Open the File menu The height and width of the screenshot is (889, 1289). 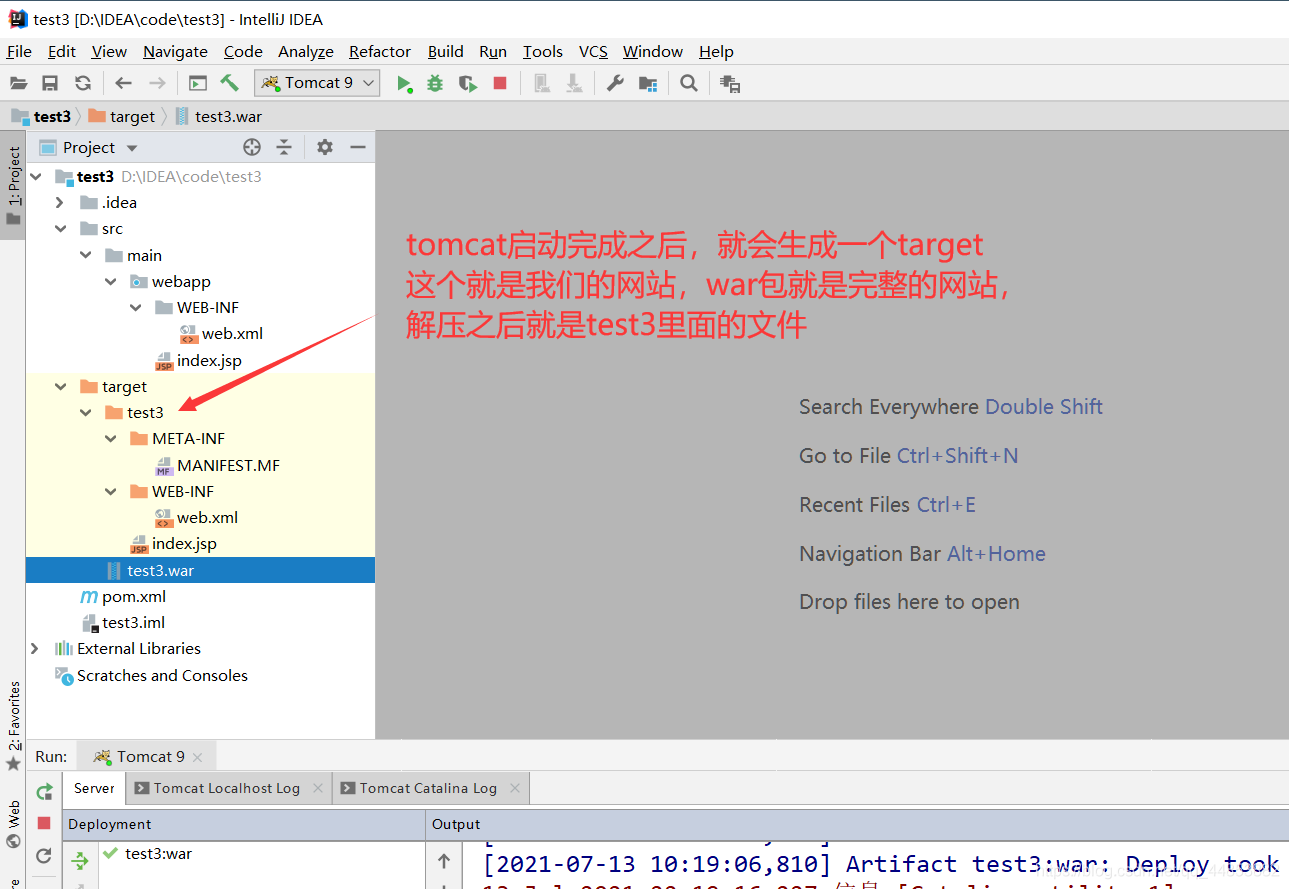(19, 51)
